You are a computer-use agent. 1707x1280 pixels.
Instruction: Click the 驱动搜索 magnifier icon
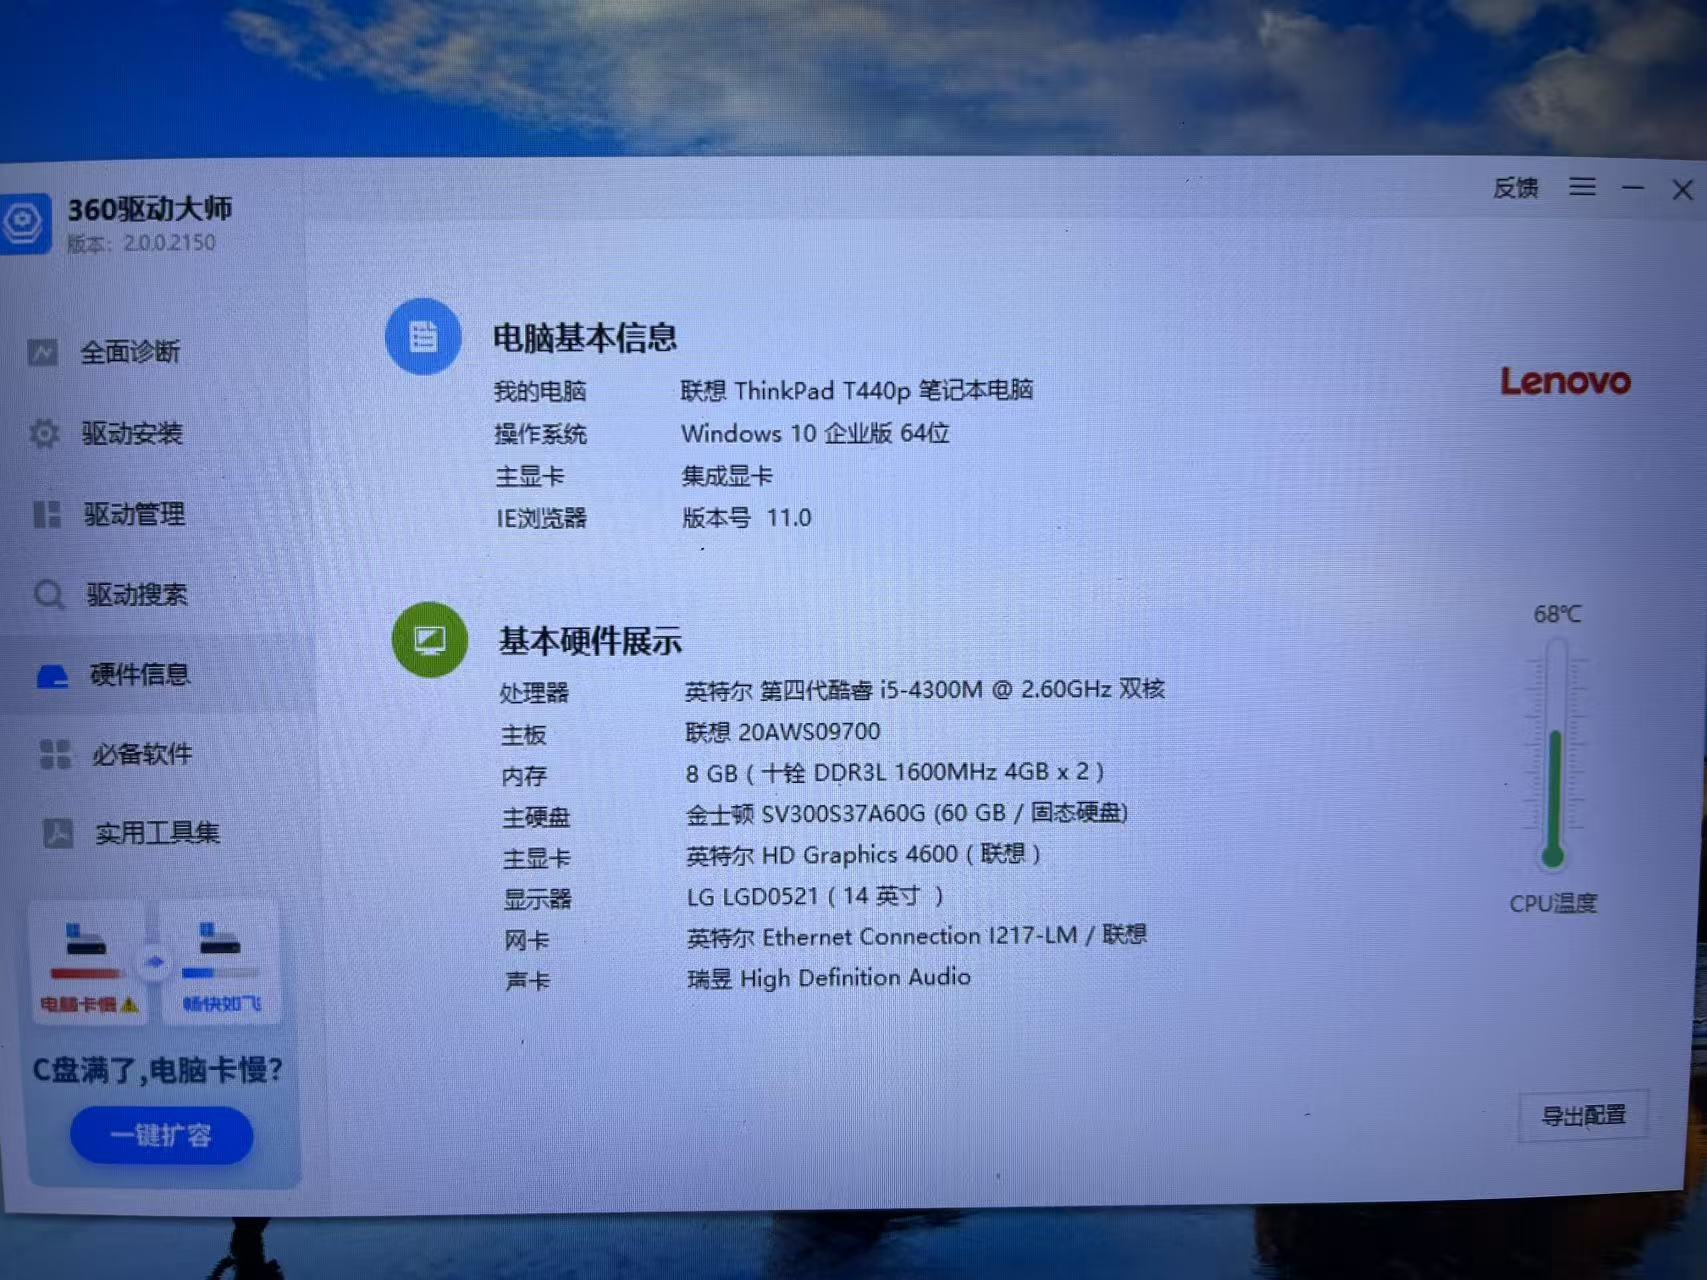point(49,595)
